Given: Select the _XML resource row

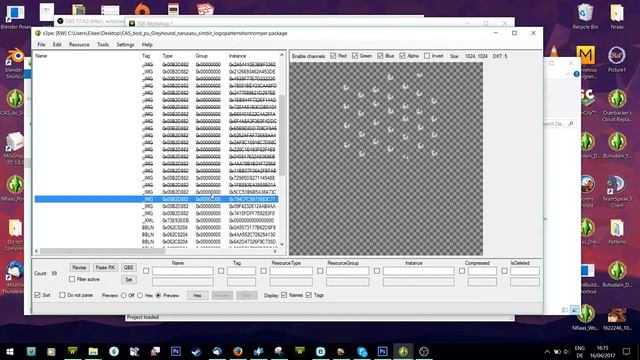Looking at the screenshot, I should pyautogui.click(x=156, y=220).
